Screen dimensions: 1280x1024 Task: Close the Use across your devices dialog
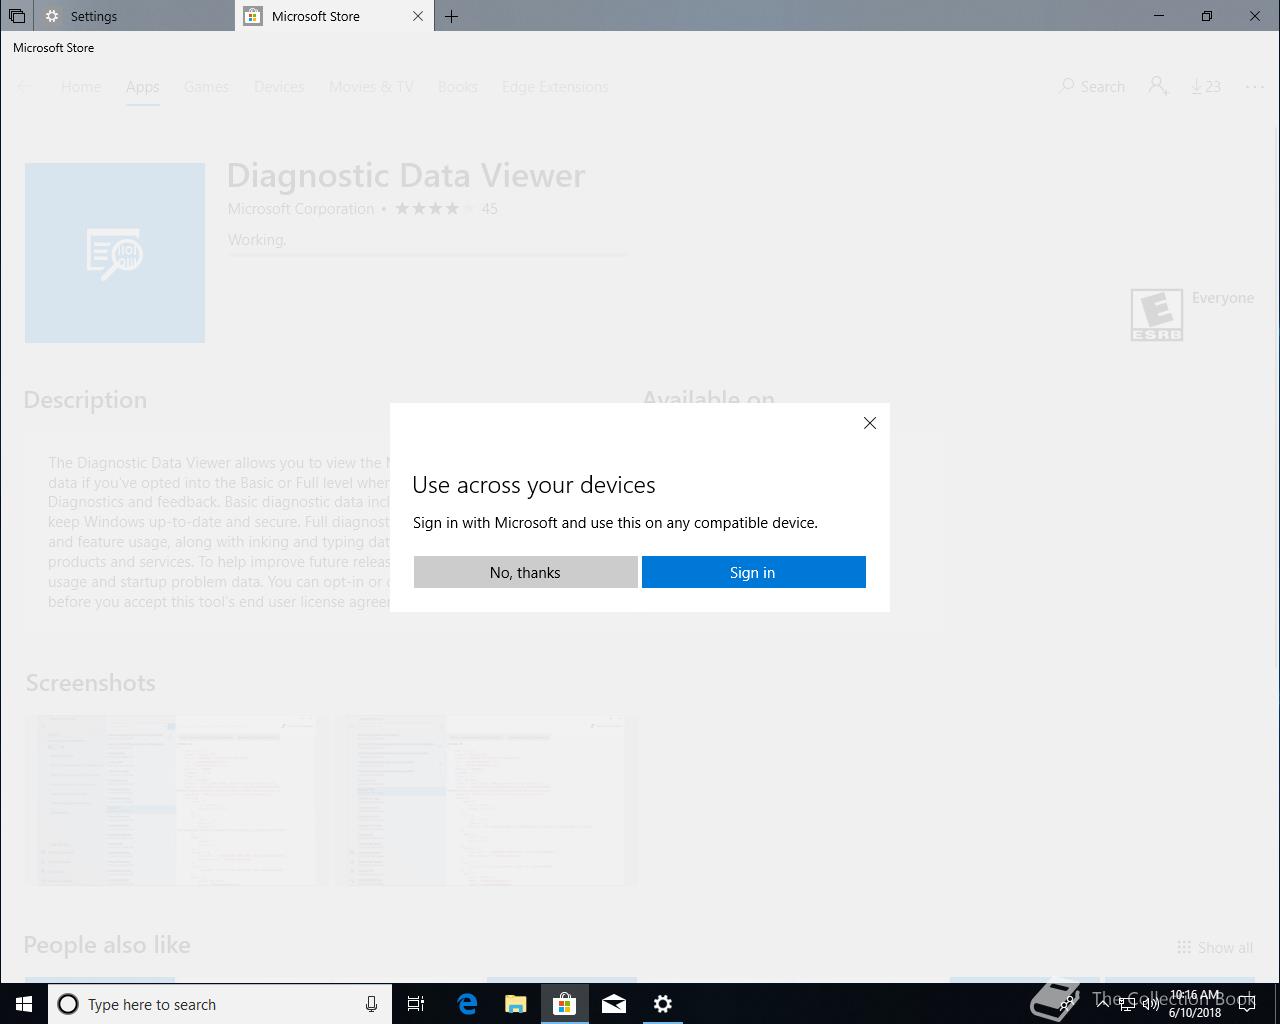[x=870, y=423]
